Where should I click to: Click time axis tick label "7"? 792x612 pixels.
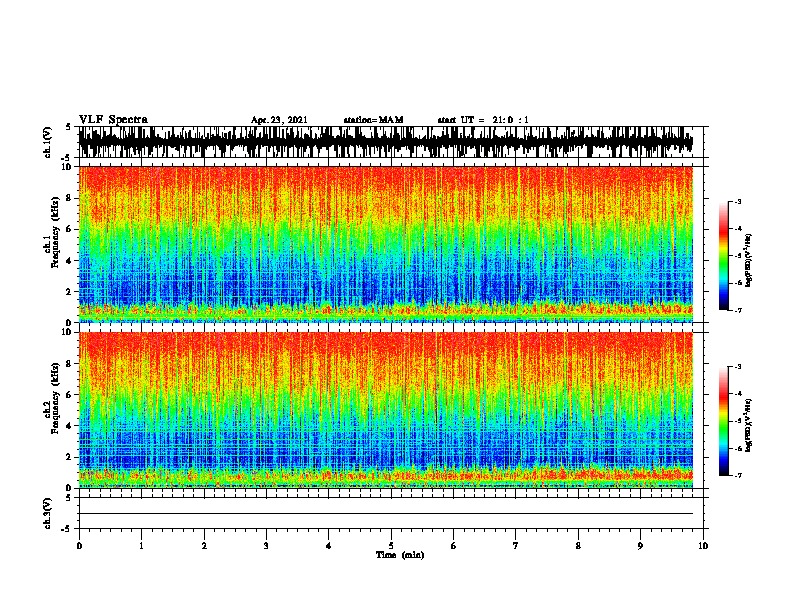(x=516, y=546)
